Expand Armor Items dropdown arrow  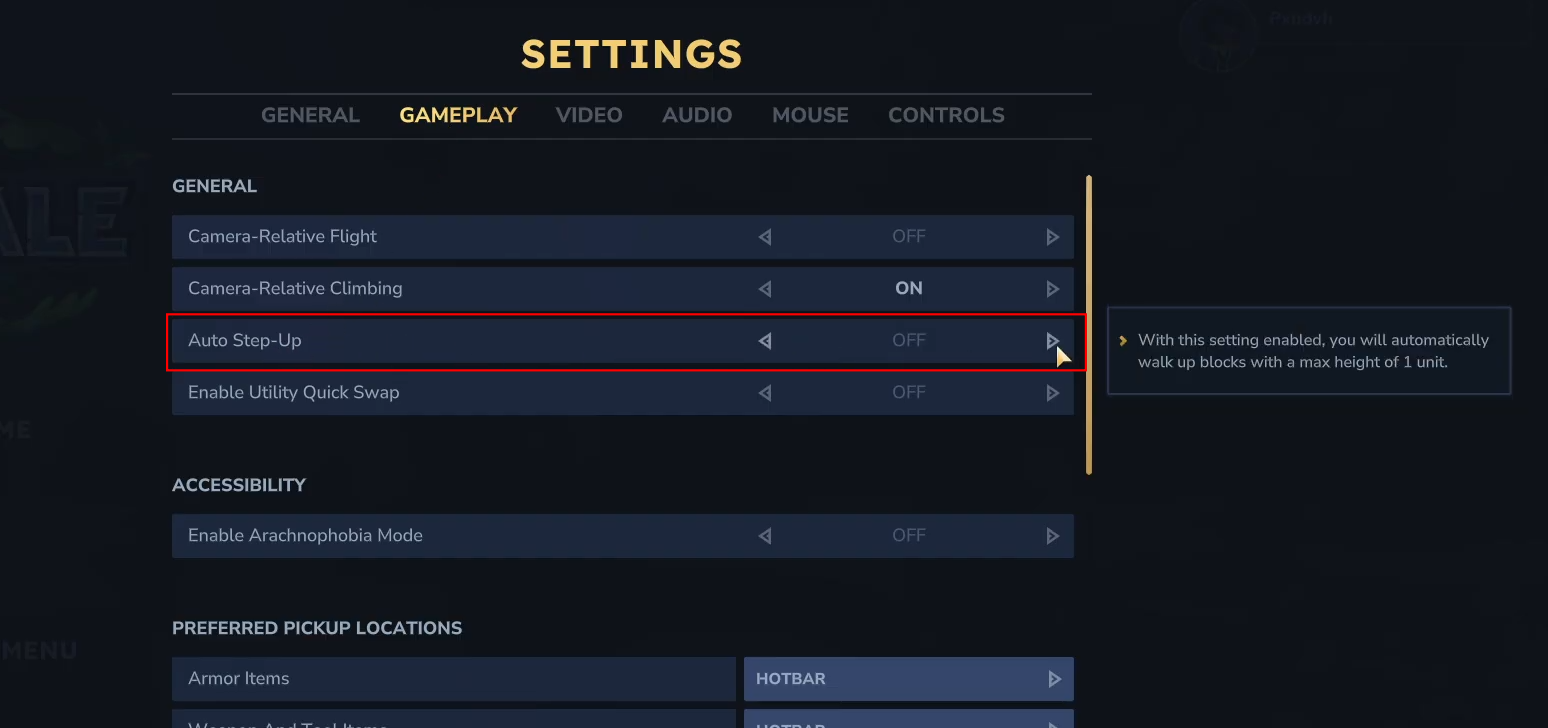1053,679
